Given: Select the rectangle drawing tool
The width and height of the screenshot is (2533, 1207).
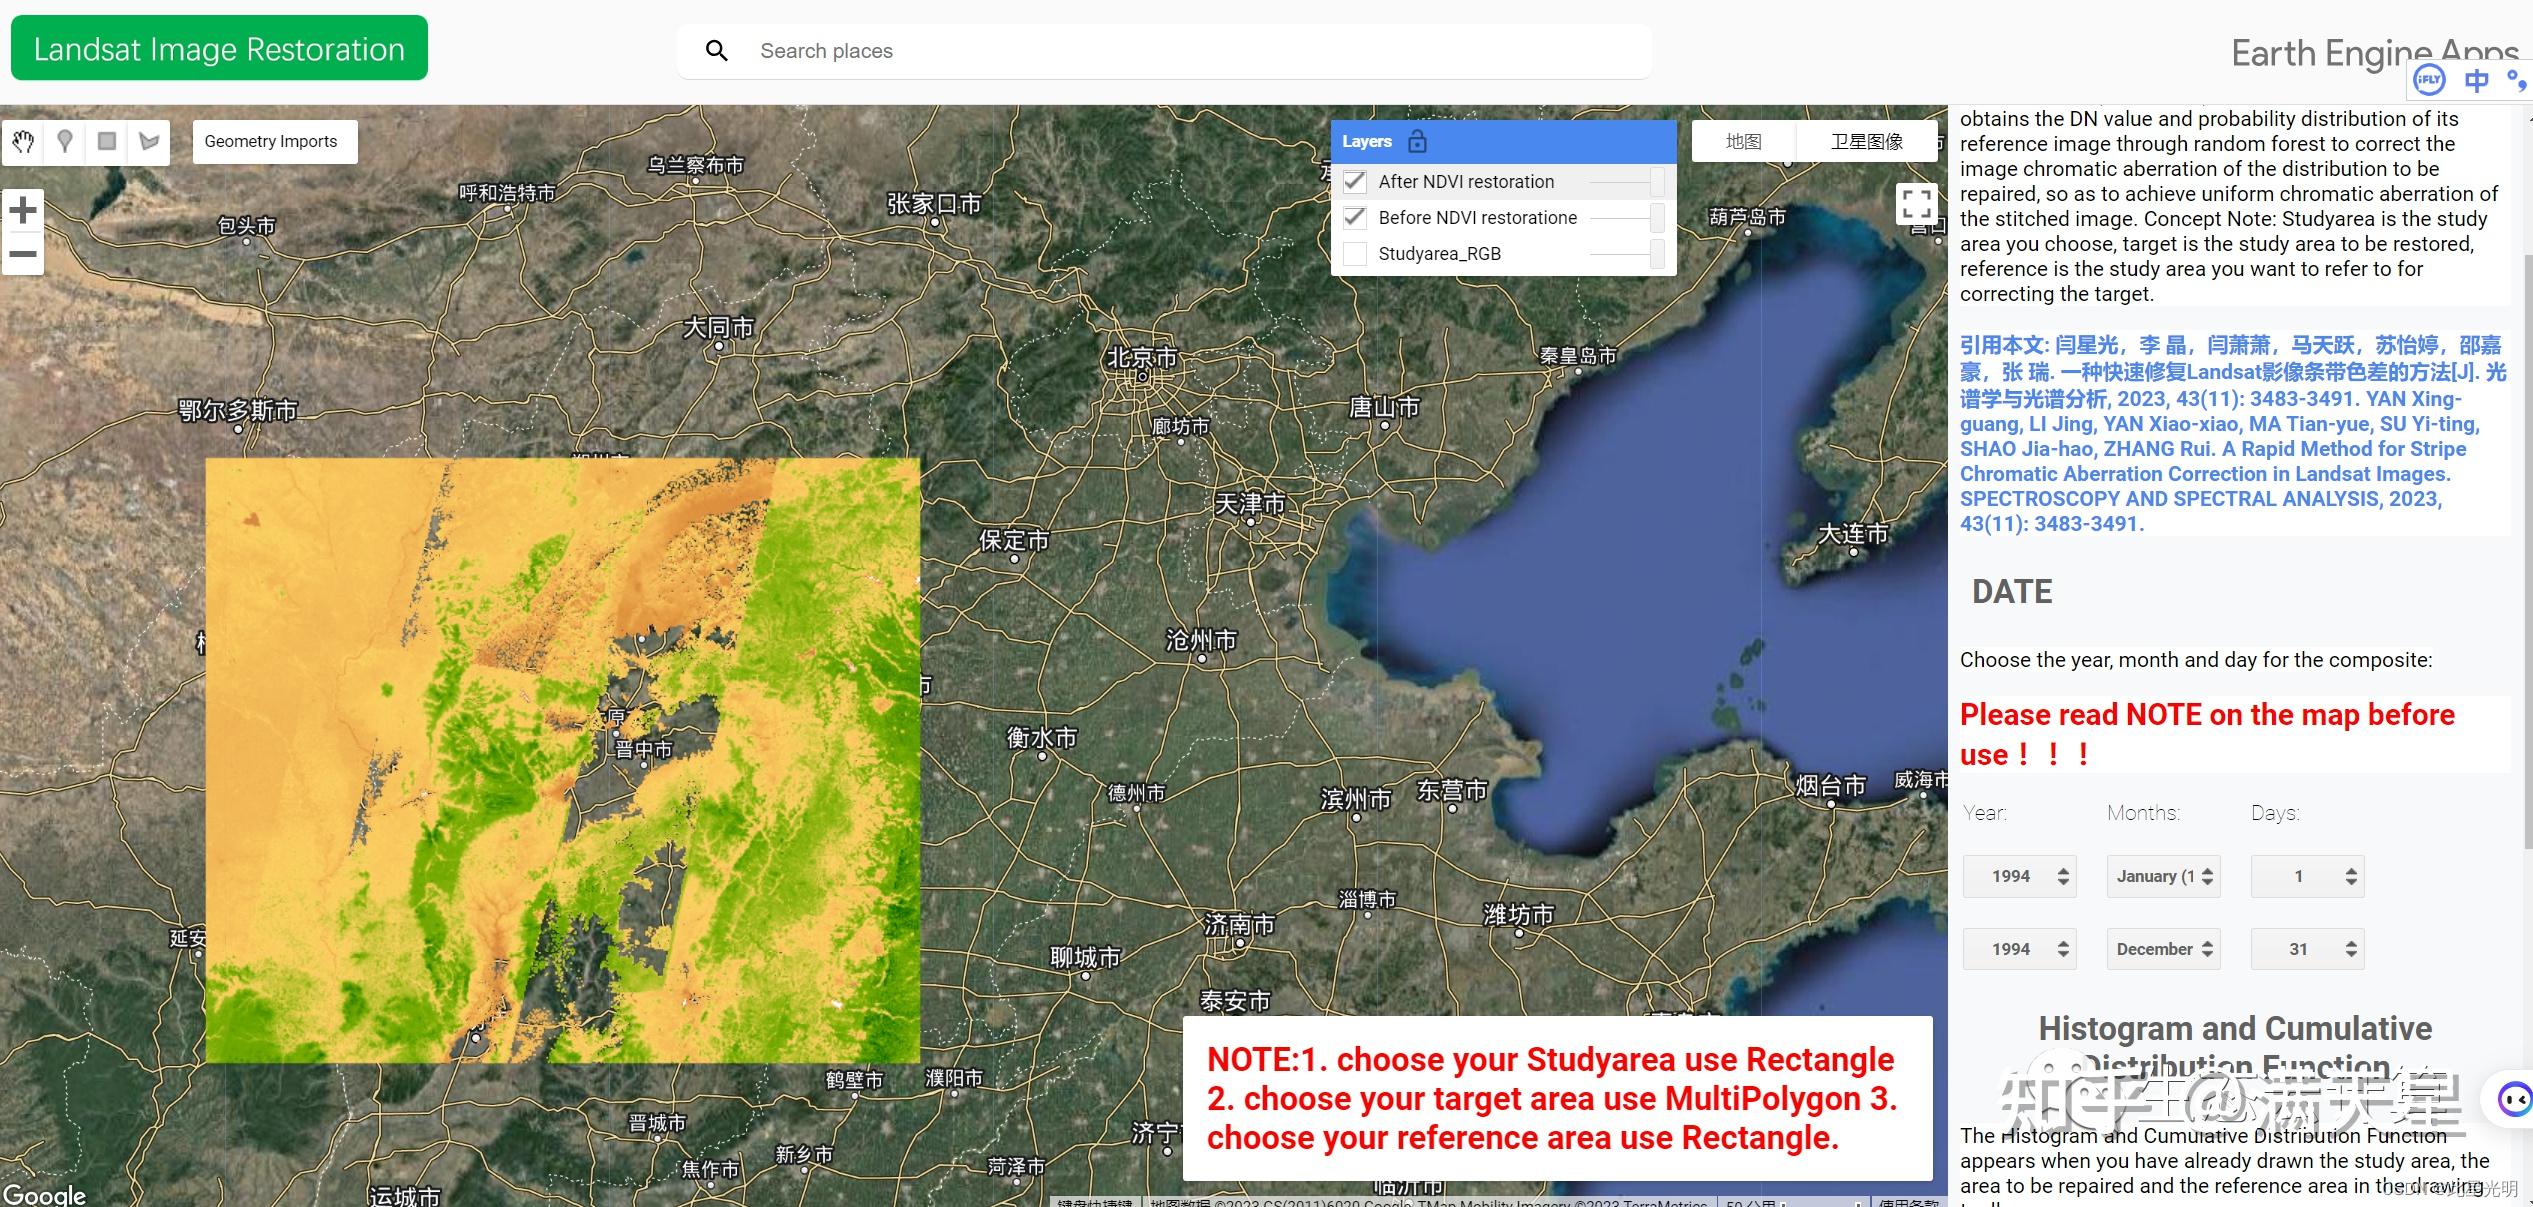Looking at the screenshot, I should tap(107, 142).
